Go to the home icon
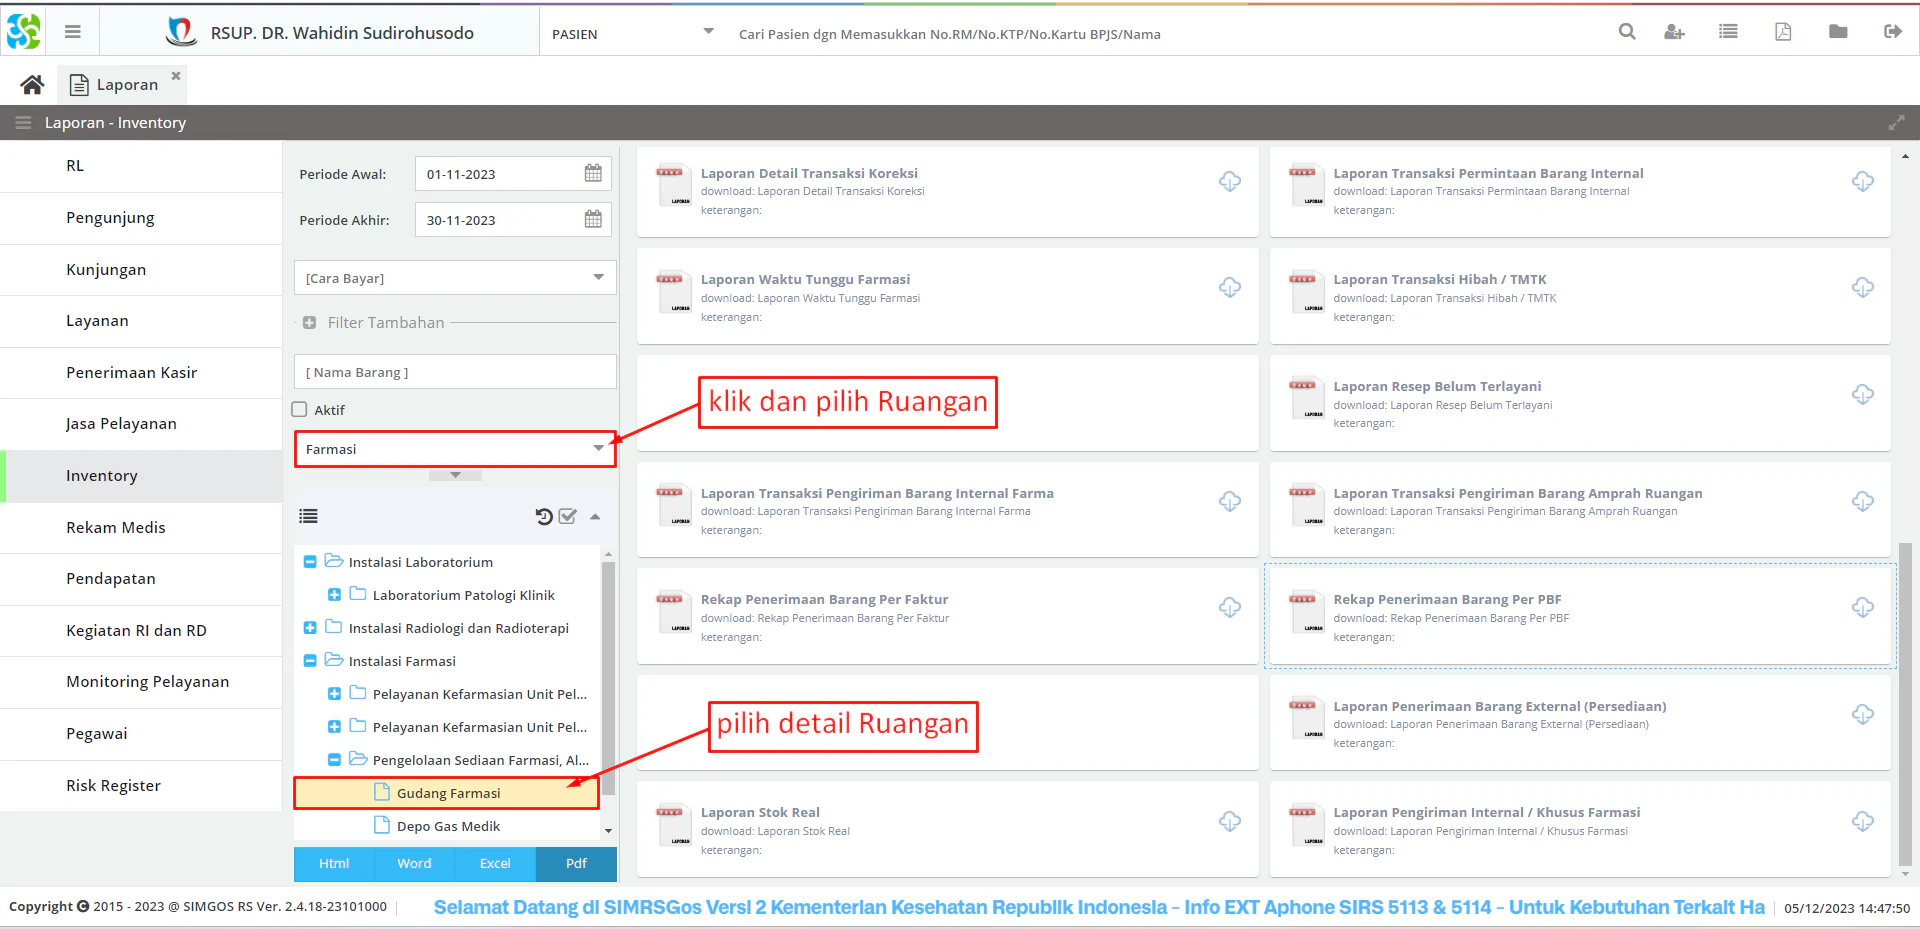This screenshot has height=929, width=1920. (32, 85)
